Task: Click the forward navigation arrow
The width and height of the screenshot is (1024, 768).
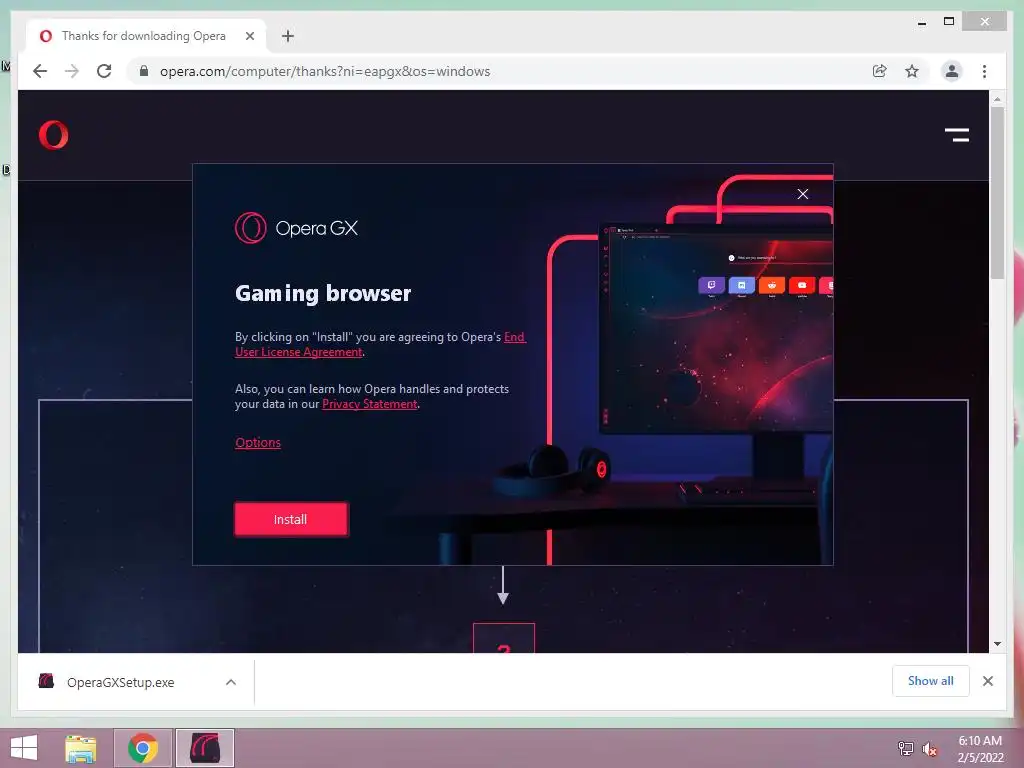Action: 72,71
